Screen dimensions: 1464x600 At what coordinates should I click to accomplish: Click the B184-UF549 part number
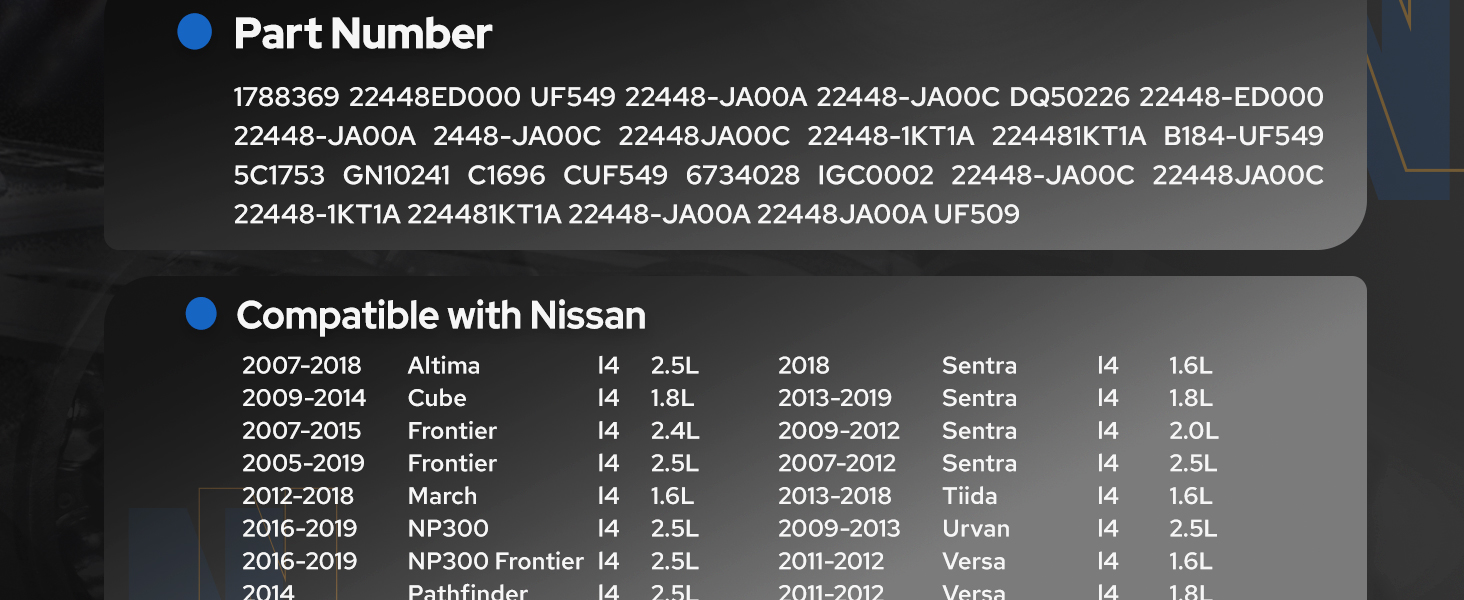click(x=1243, y=136)
